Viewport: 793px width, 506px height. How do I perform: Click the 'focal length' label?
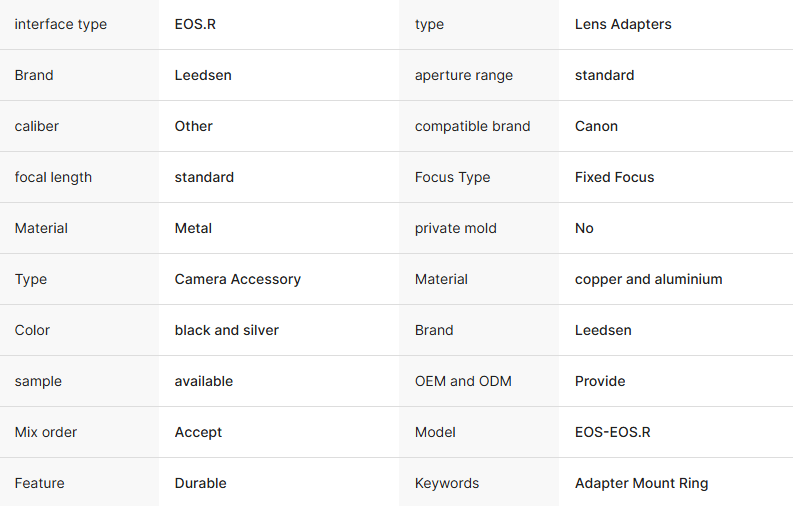tap(53, 177)
